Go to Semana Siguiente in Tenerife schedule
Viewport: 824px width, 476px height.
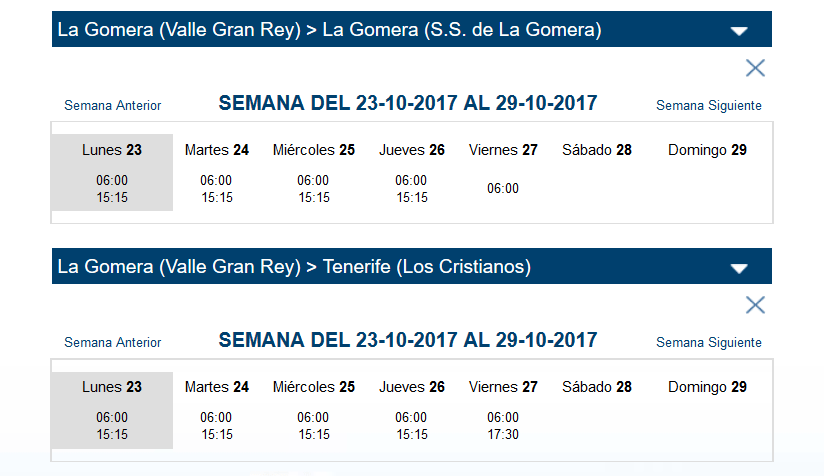708,343
